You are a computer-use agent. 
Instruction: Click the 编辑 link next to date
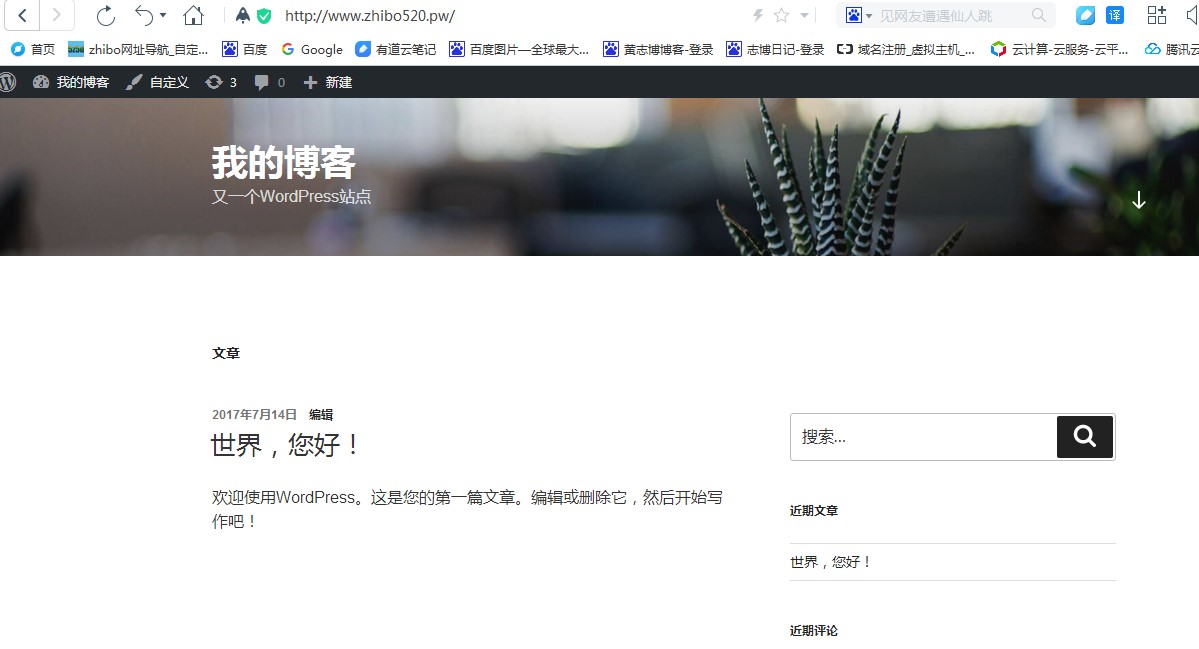[321, 414]
